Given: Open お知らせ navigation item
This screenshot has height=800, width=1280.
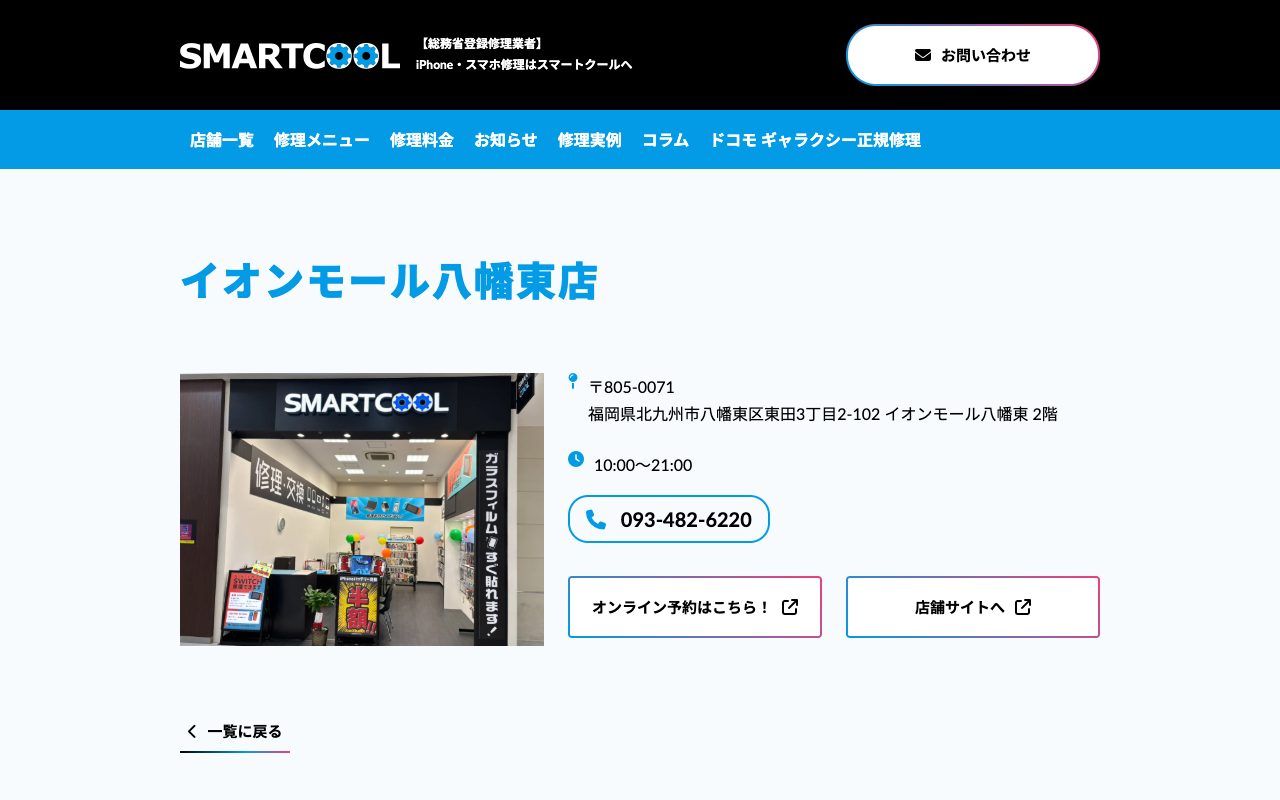Looking at the screenshot, I should click(506, 140).
